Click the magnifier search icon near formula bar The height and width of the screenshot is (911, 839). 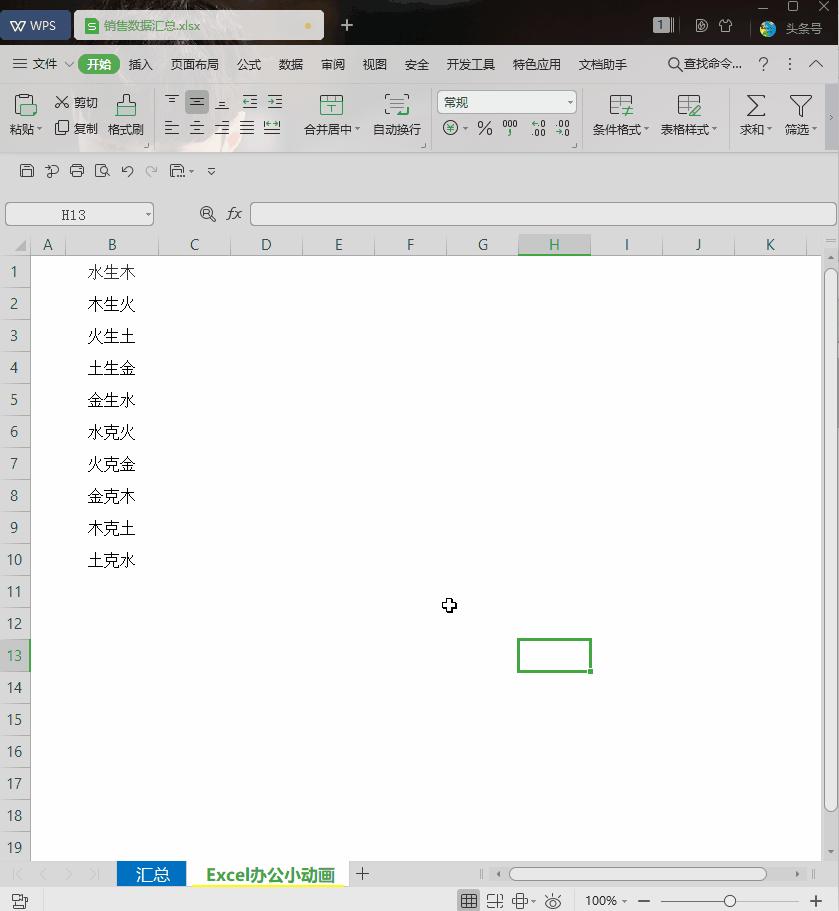pos(207,213)
